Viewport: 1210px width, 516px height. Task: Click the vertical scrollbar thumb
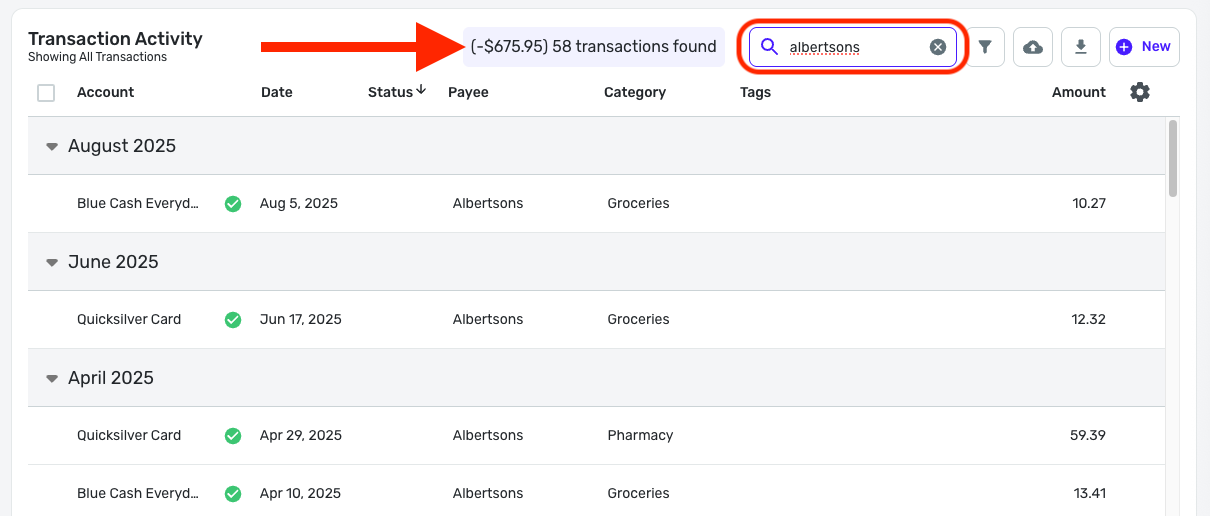coord(1173,158)
